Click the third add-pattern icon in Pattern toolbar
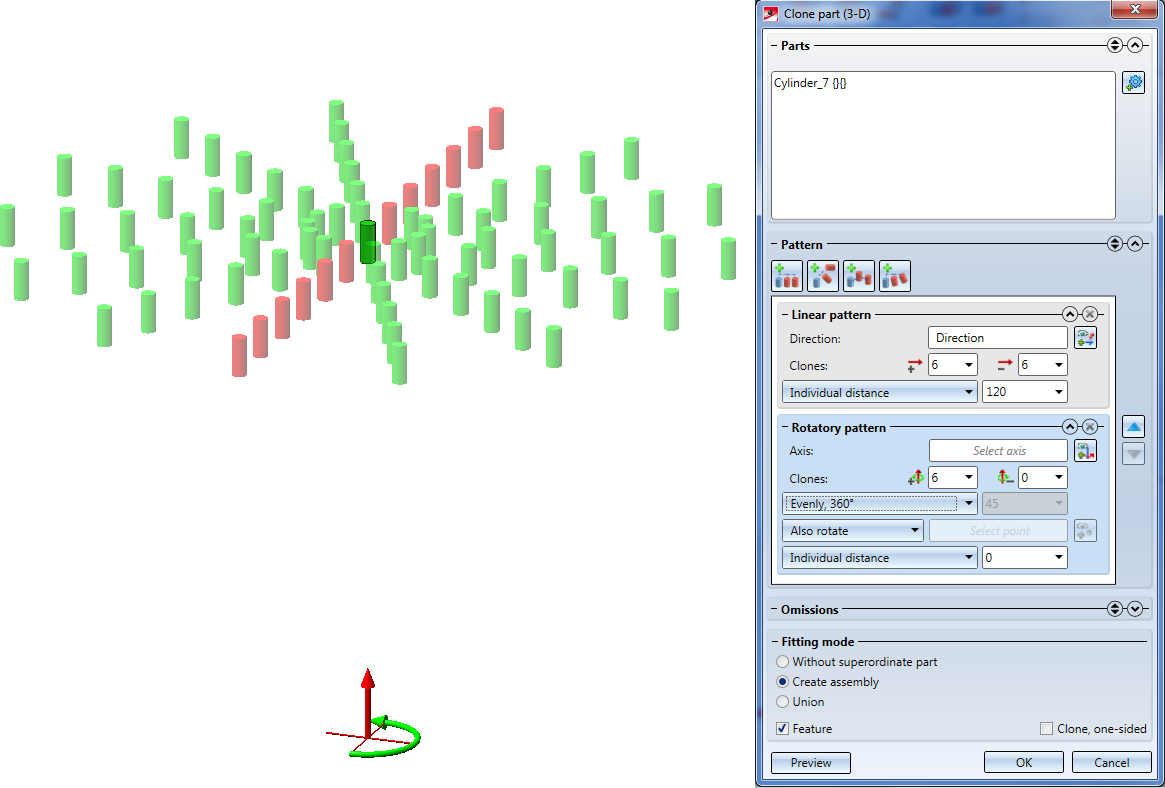 pyautogui.click(x=859, y=276)
